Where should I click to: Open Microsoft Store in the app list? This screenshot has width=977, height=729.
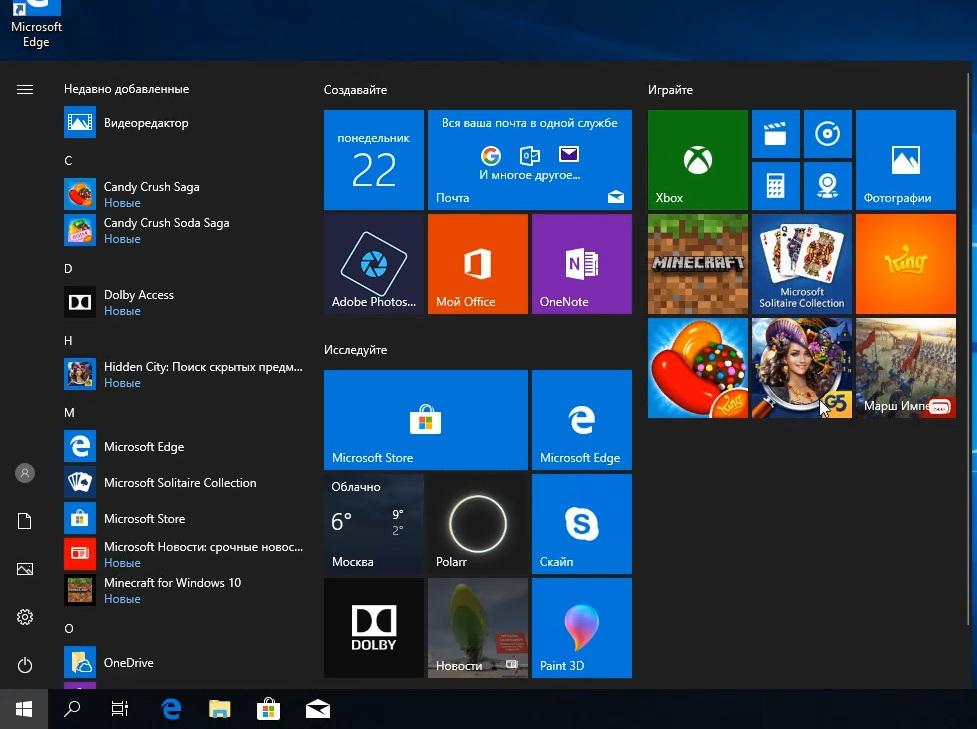click(184, 518)
